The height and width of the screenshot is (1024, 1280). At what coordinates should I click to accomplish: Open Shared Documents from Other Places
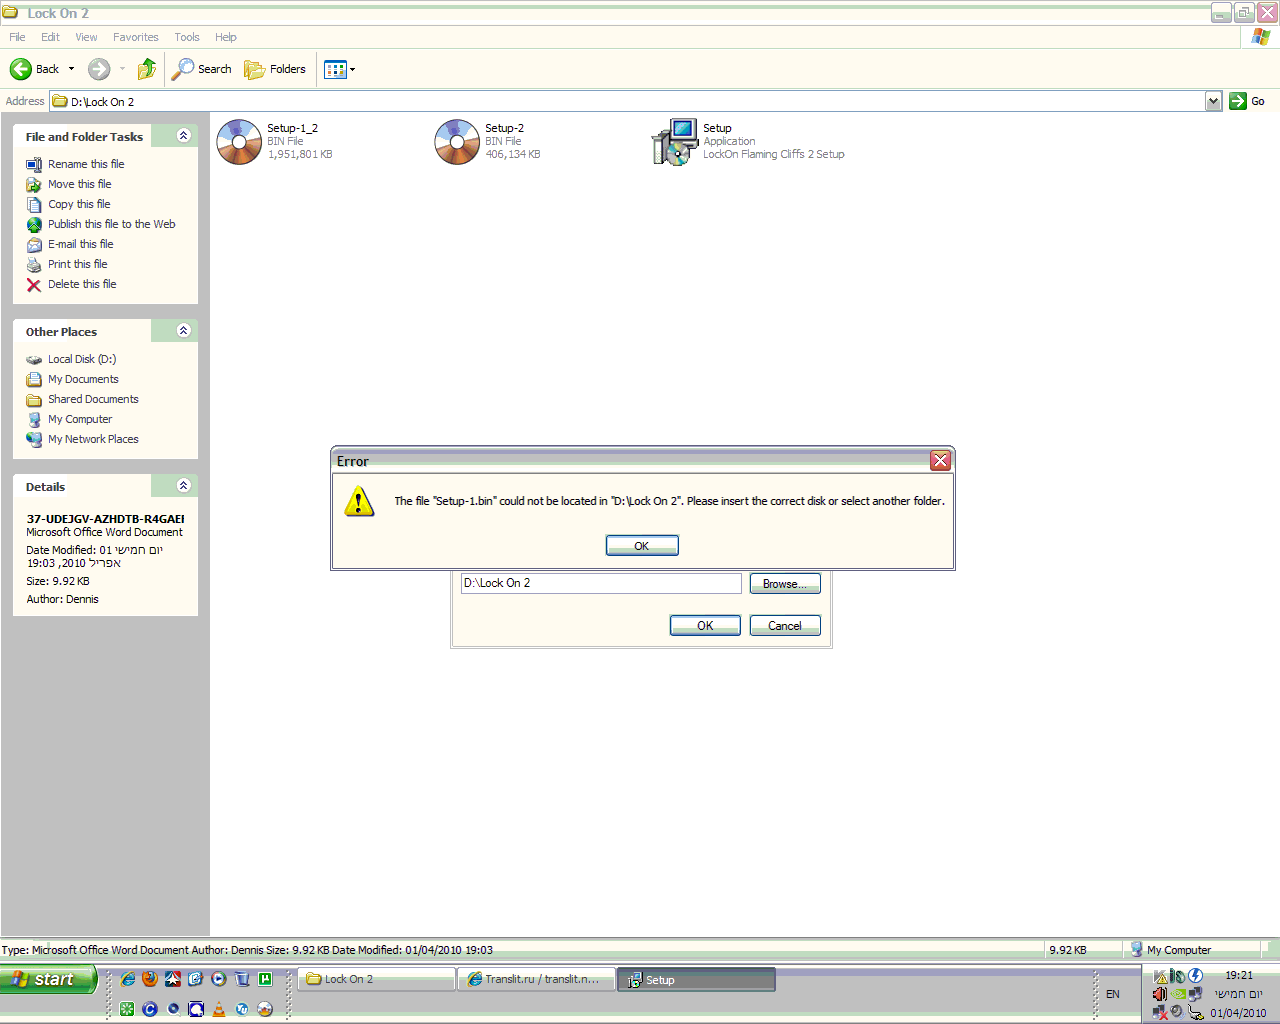pyautogui.click(x=93, y=399)
